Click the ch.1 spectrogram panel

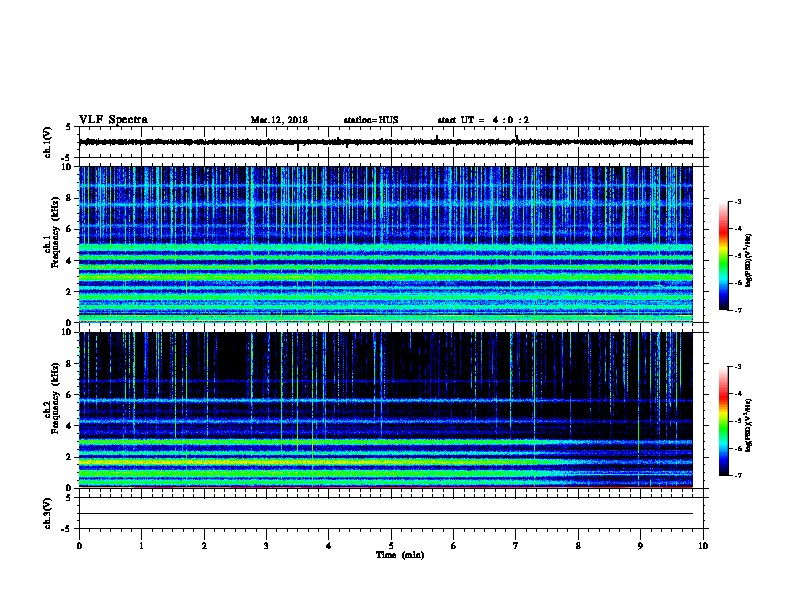(386, 244)
